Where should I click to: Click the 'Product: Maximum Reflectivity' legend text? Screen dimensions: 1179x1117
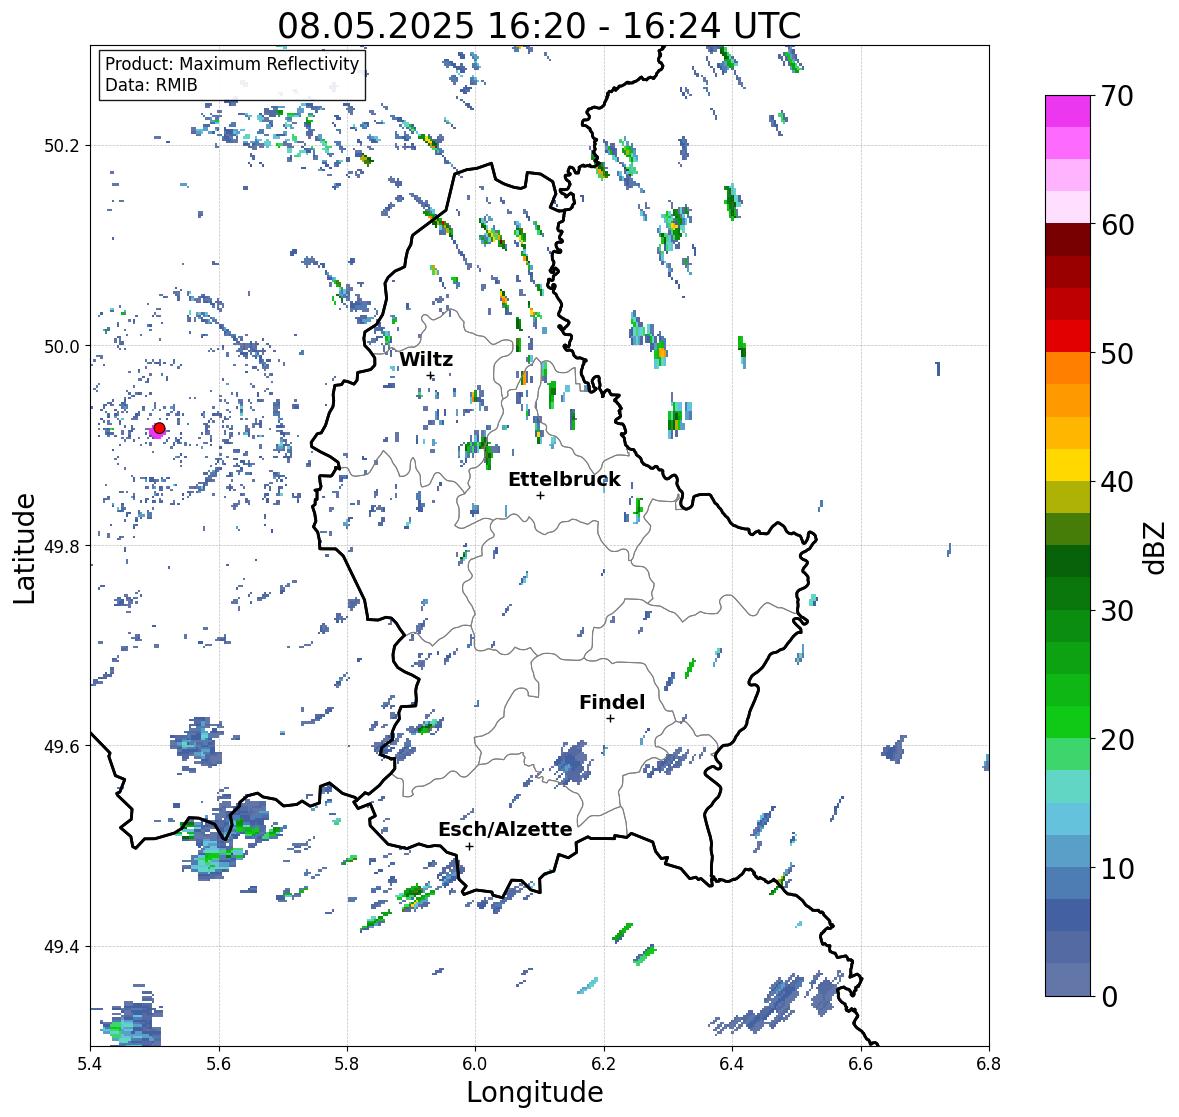coord(232,64)
